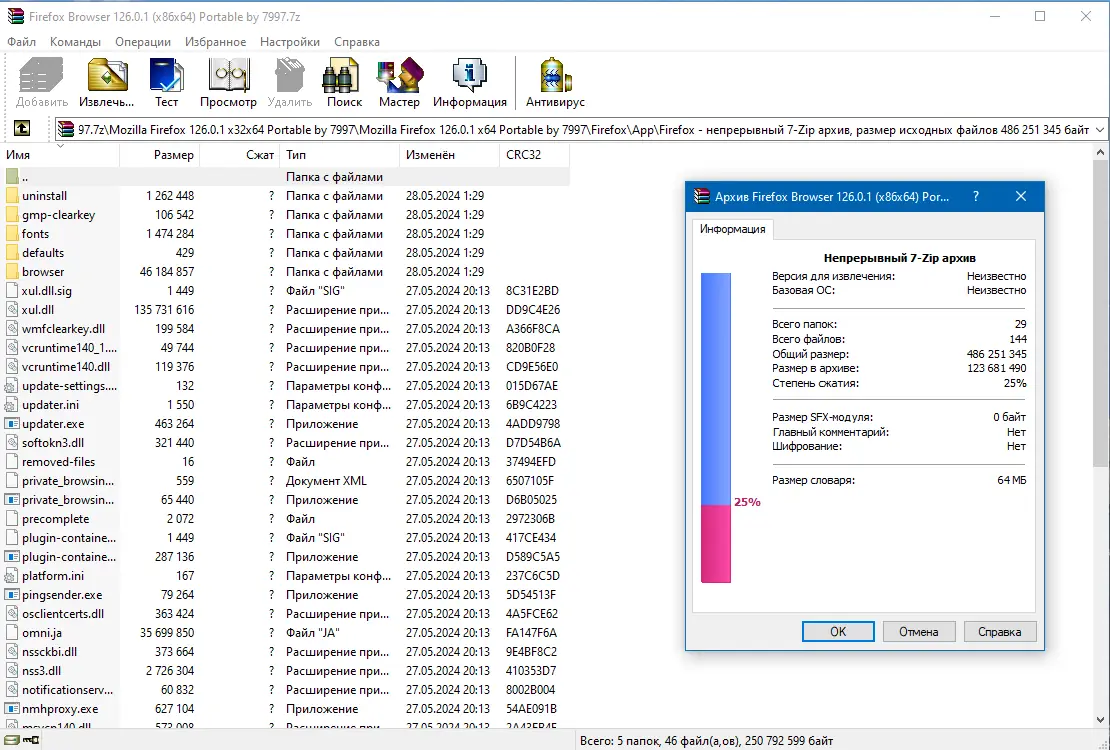The image size is (1110, 750).
Task: Click the key icon in status bar
Action: click(30, 740)
